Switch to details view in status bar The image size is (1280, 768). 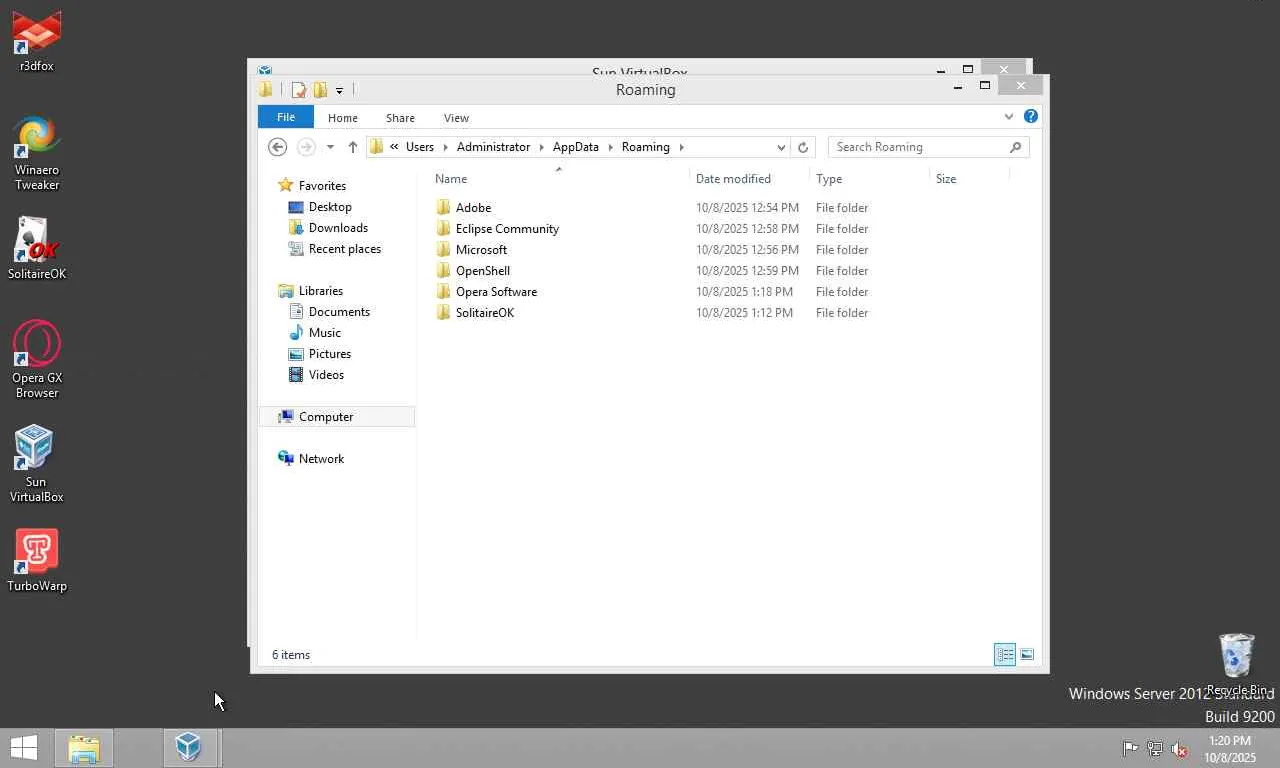[1005, 655]
